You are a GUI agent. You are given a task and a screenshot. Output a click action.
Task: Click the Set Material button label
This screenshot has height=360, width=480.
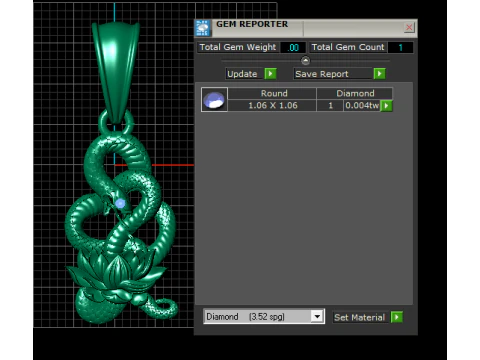tap(360, 317)
